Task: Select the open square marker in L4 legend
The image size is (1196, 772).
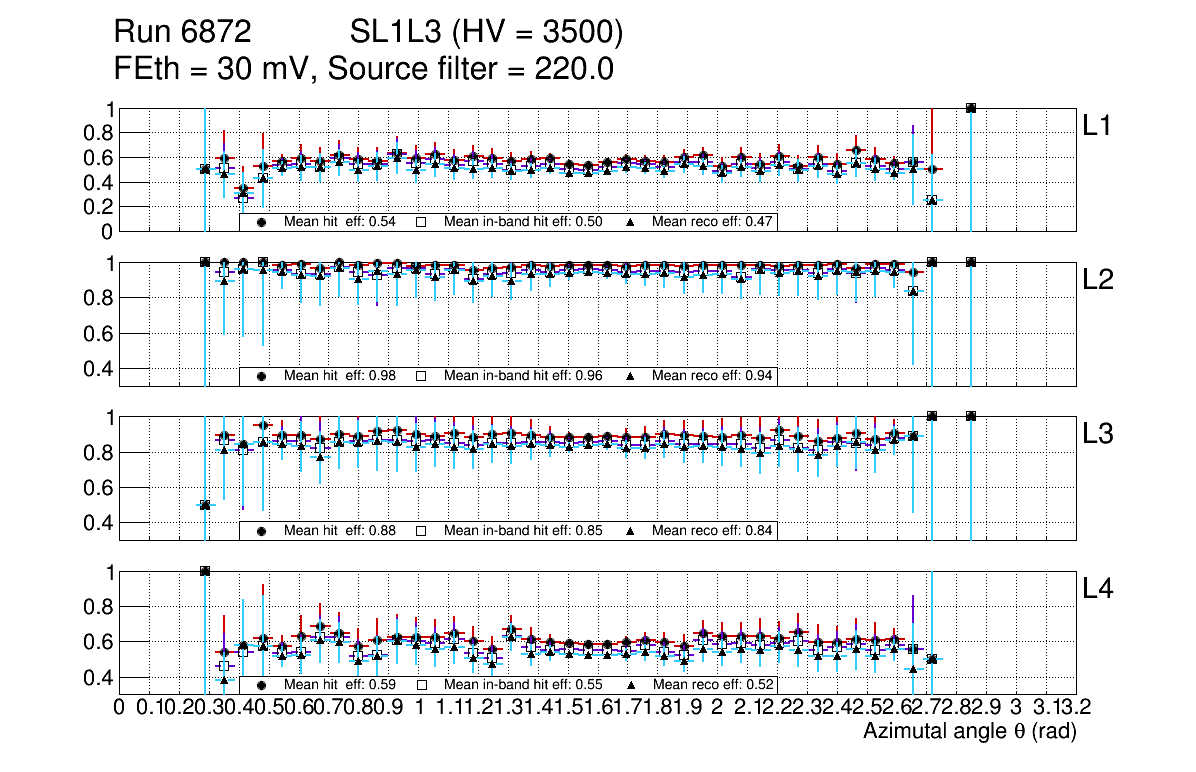Action: click(x=421, y=685)
